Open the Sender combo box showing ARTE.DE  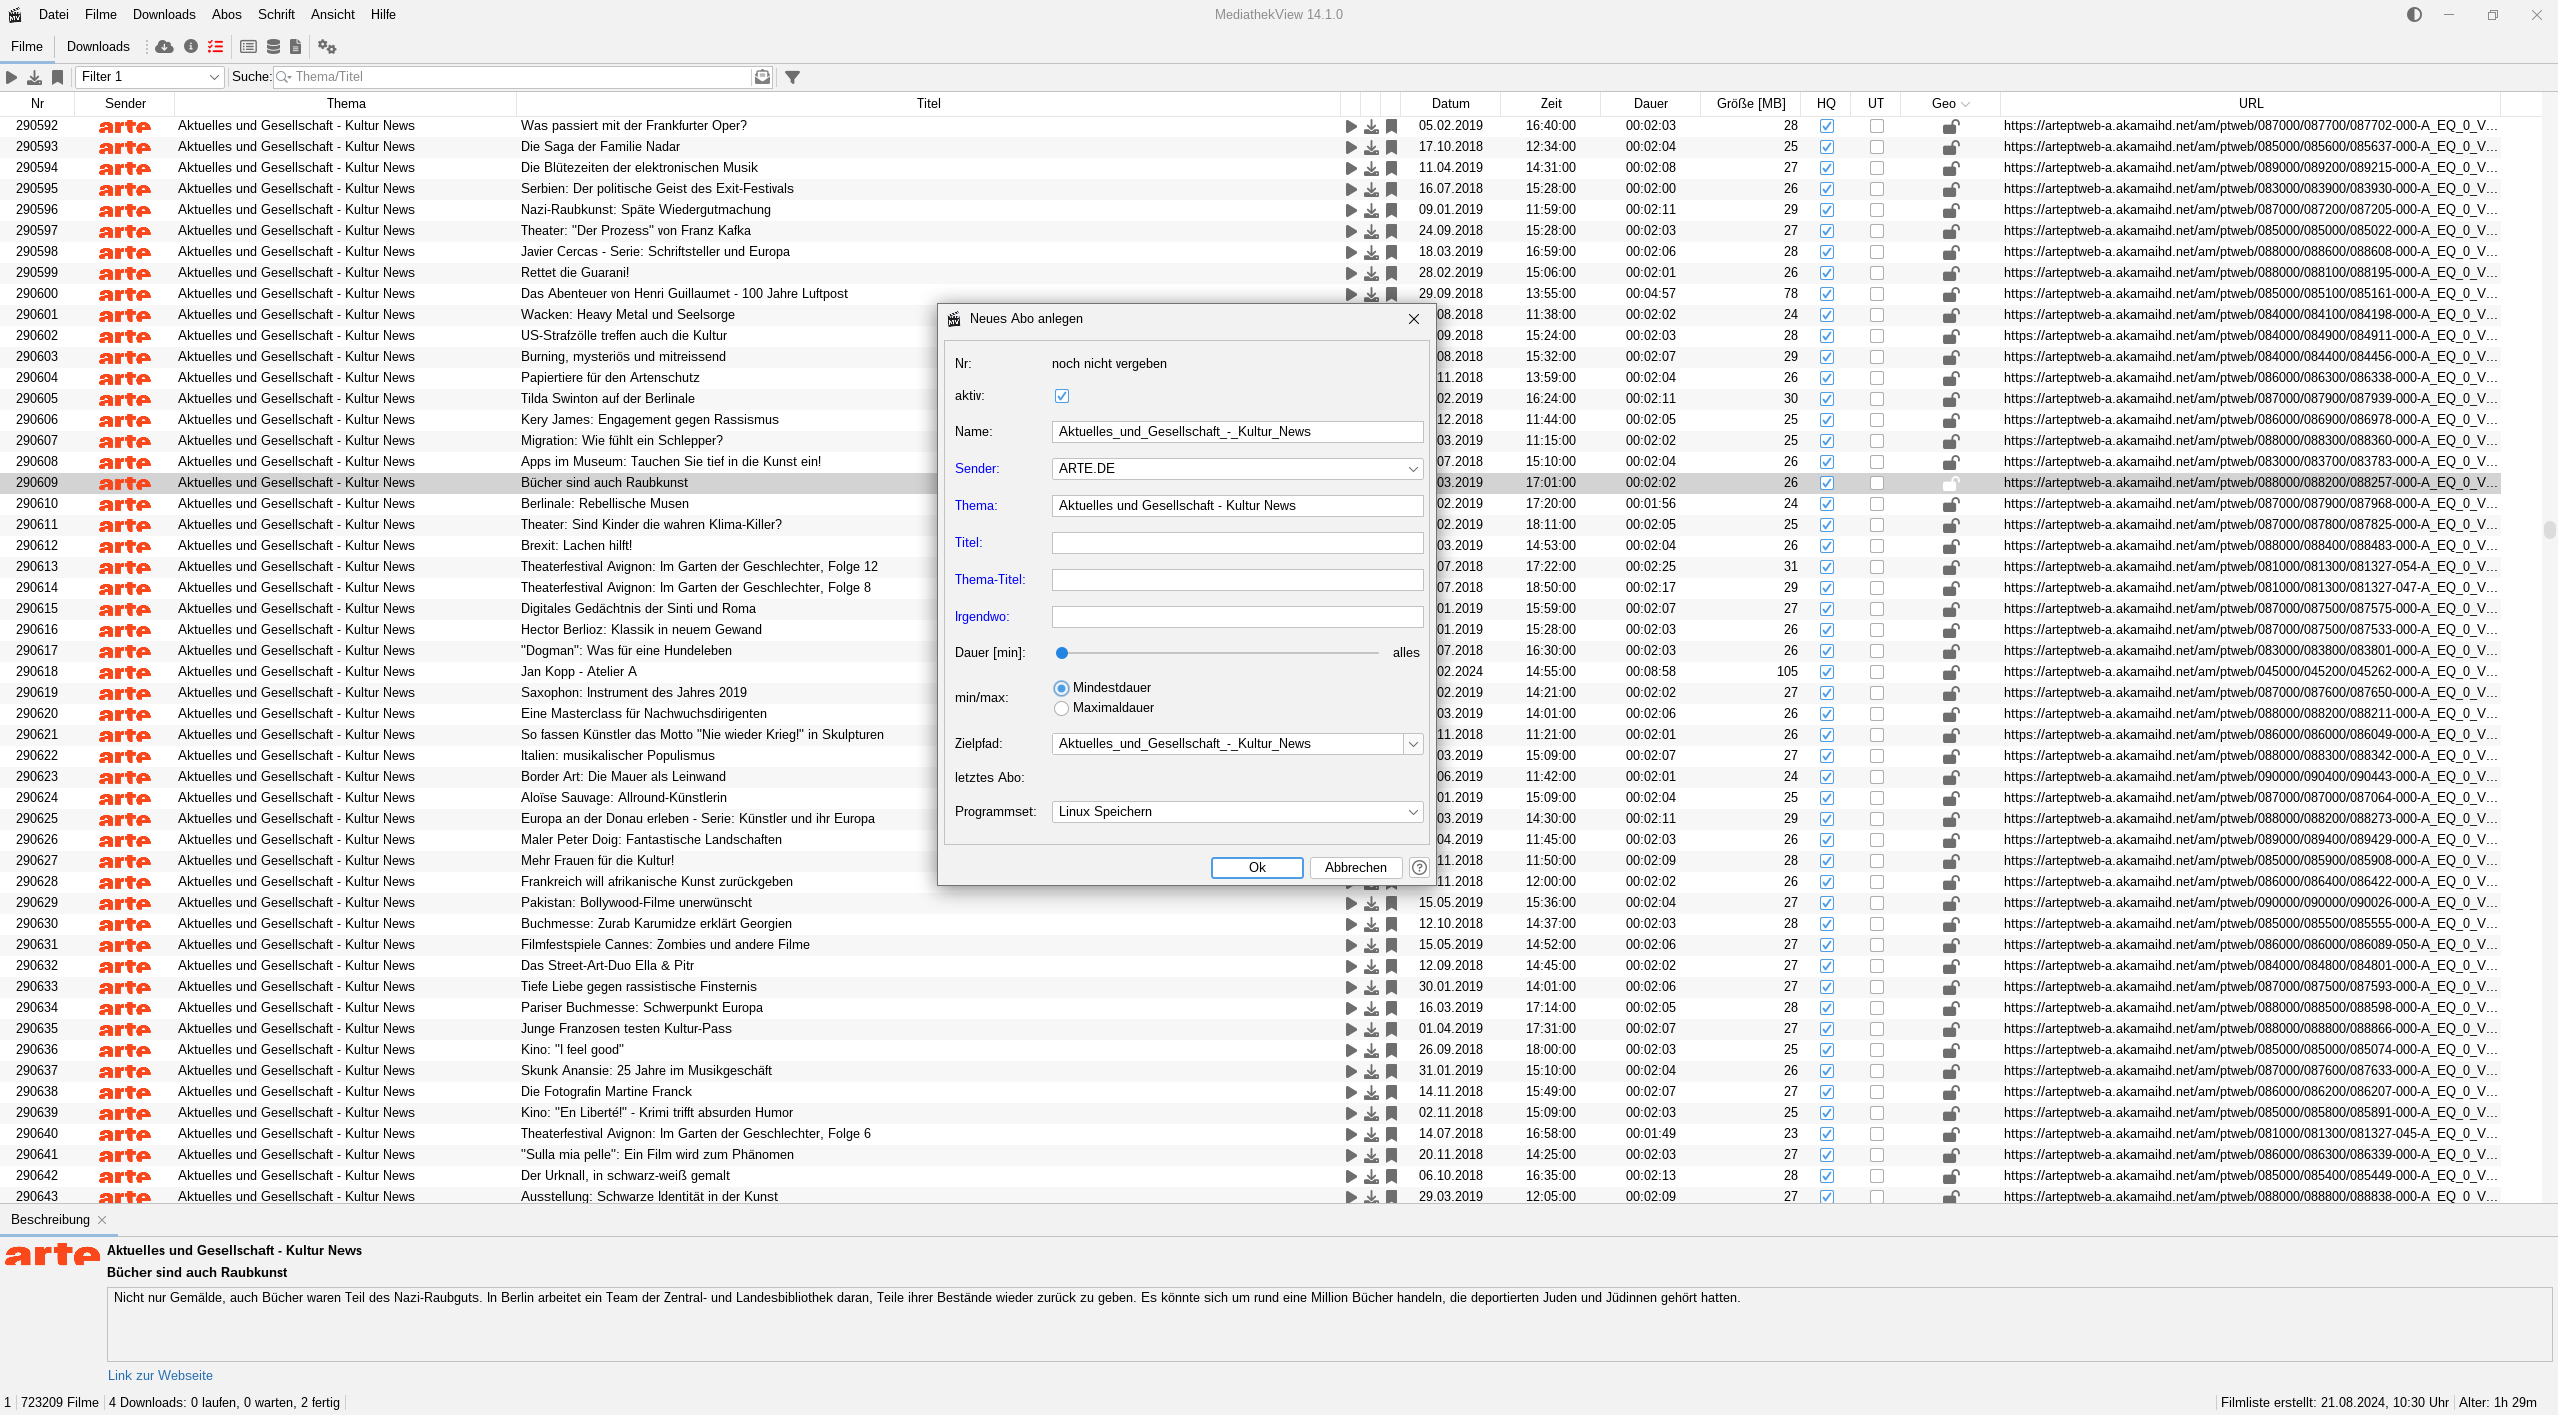(x=1237, y=469)
